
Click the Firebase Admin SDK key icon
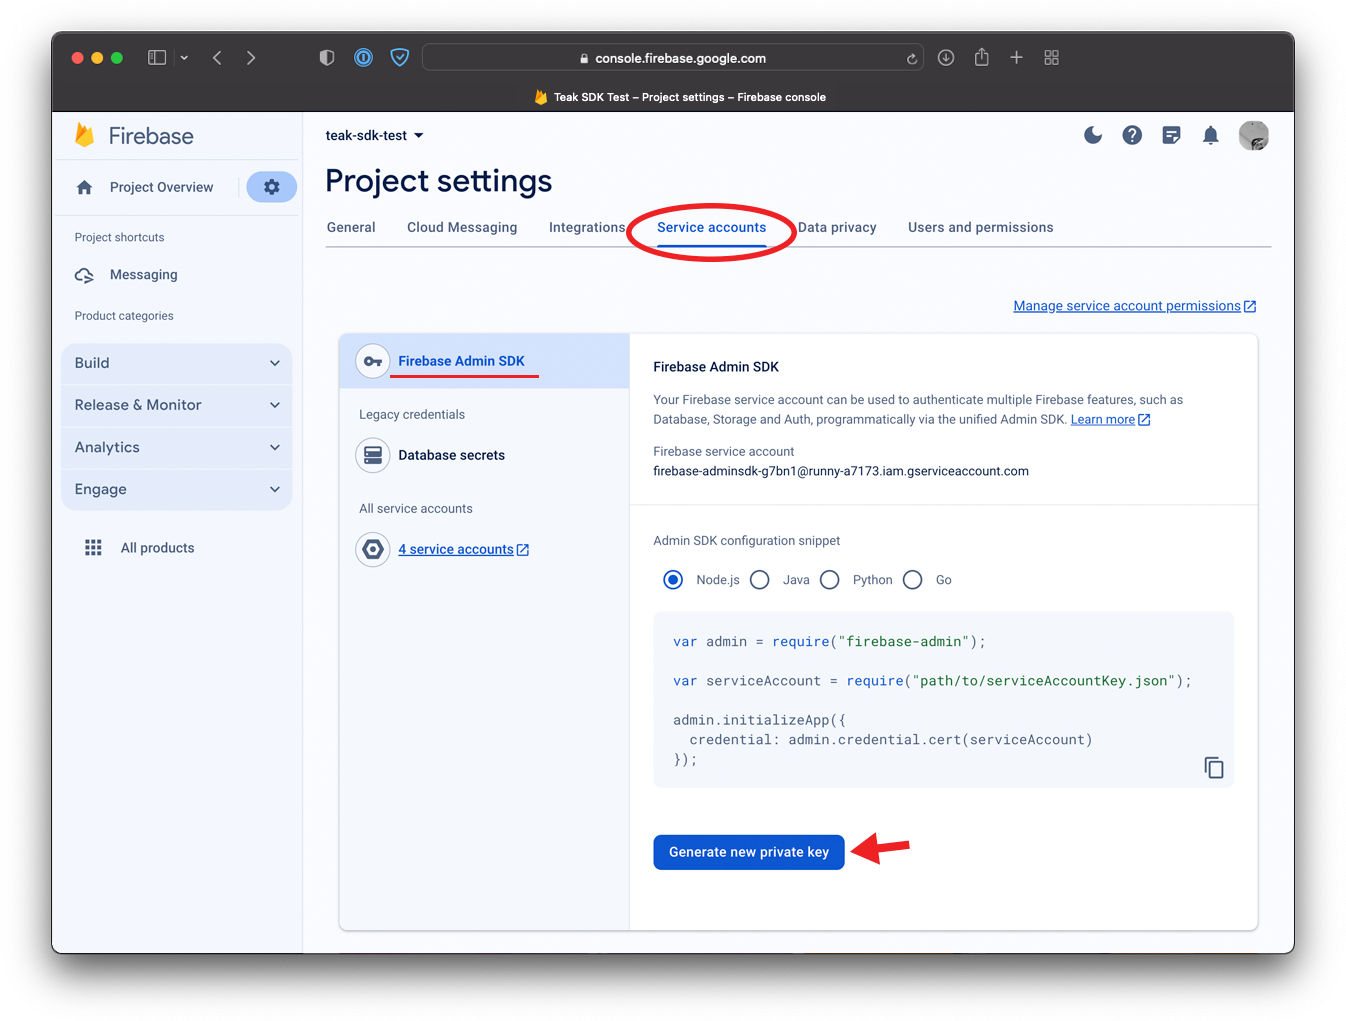tap(373, 361)
